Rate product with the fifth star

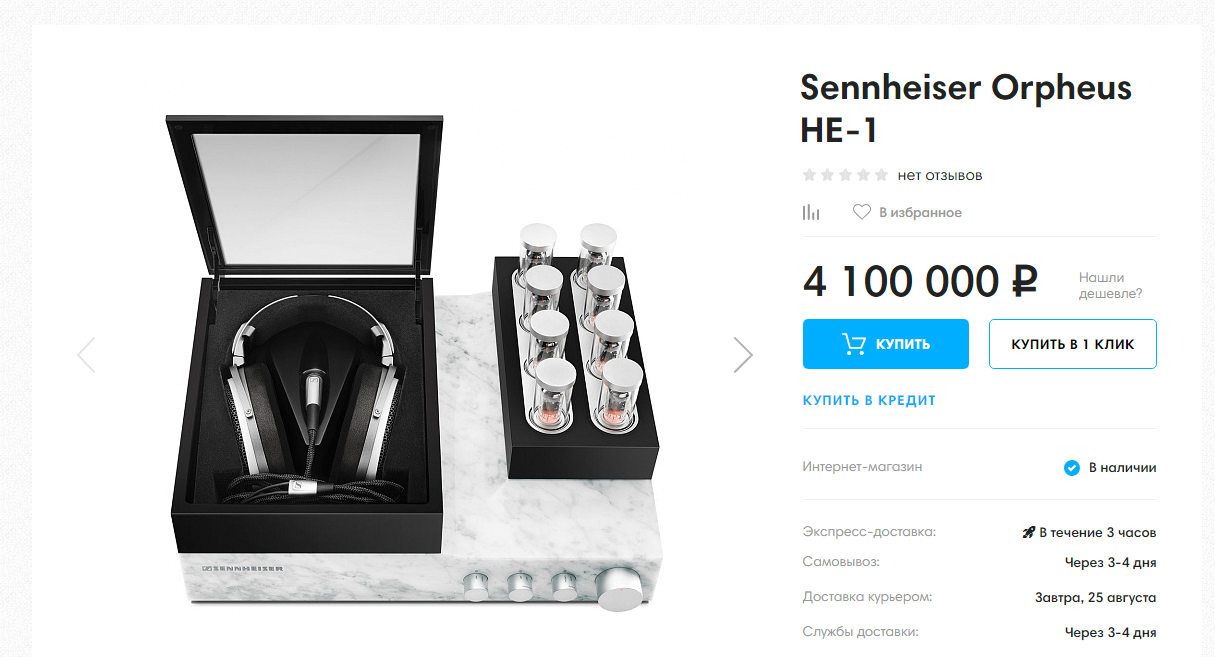[880, 175]
